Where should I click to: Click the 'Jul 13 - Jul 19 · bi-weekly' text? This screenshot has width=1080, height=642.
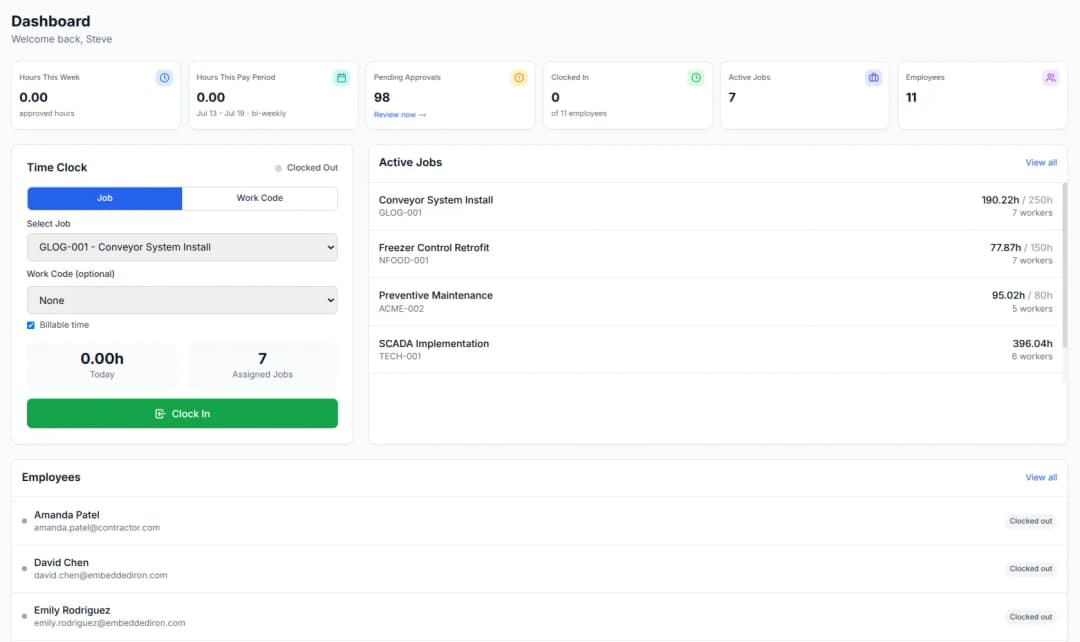click(x=241, y=114)
